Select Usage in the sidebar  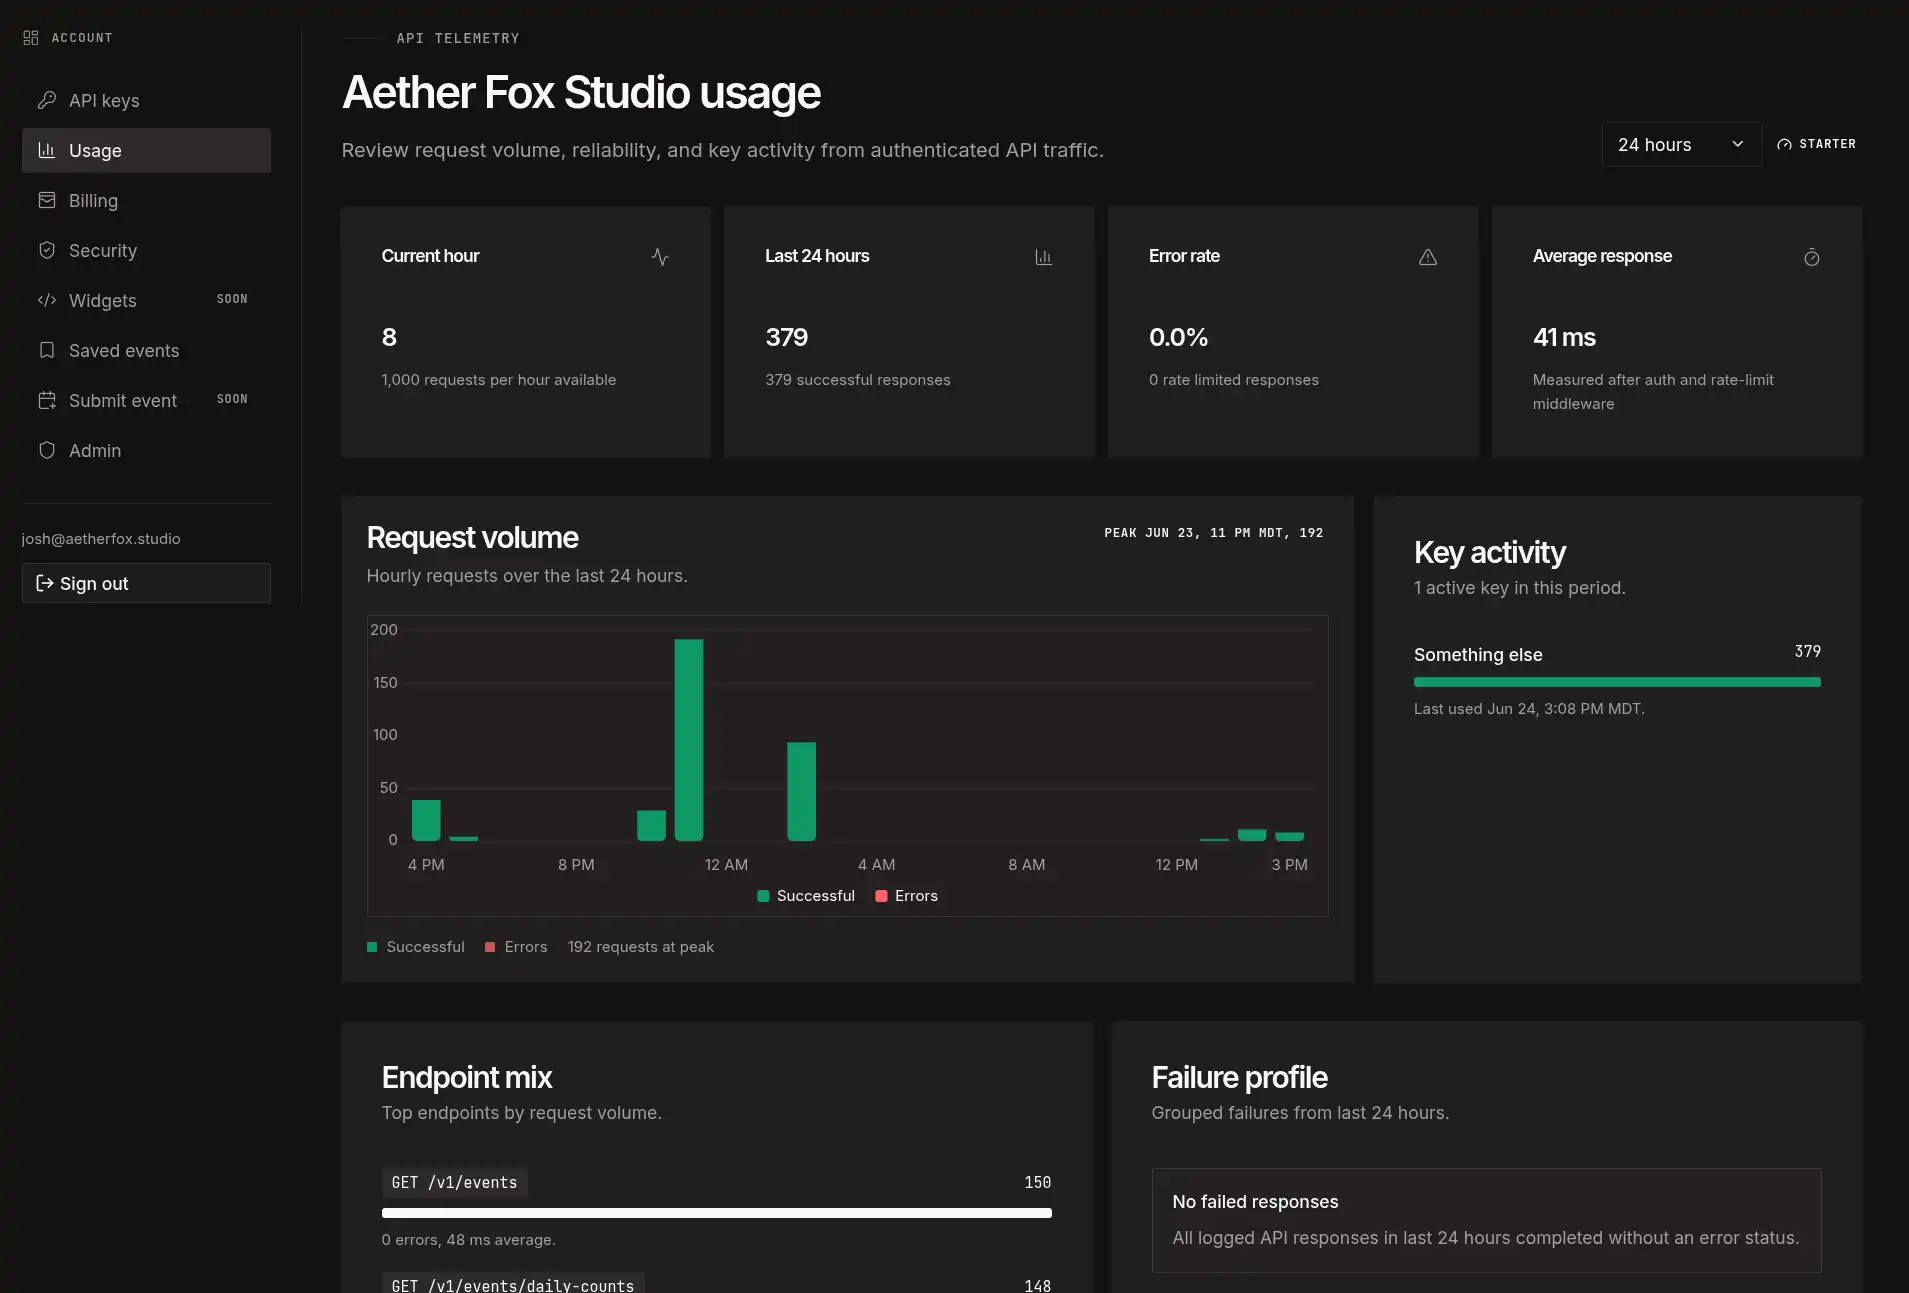click(x=146, y=150)
